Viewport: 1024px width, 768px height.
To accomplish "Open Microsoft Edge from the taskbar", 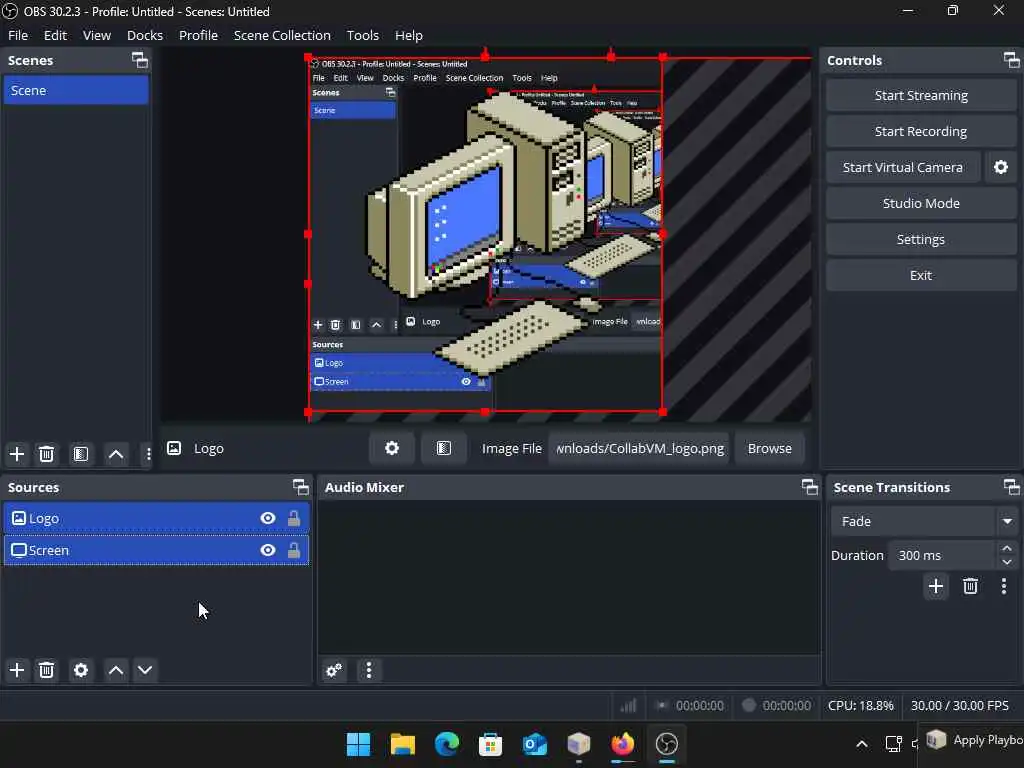I will (447, 744).
